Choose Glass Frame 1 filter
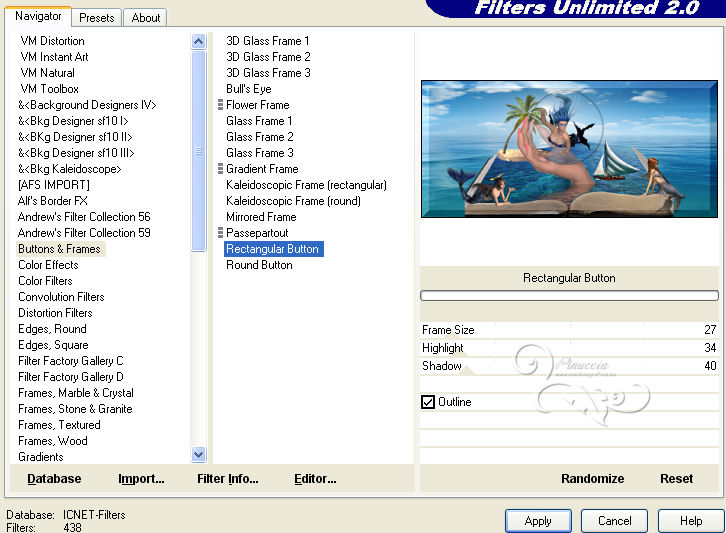The width and height of the screenshot is (726, 533). [x=259, y=121]
